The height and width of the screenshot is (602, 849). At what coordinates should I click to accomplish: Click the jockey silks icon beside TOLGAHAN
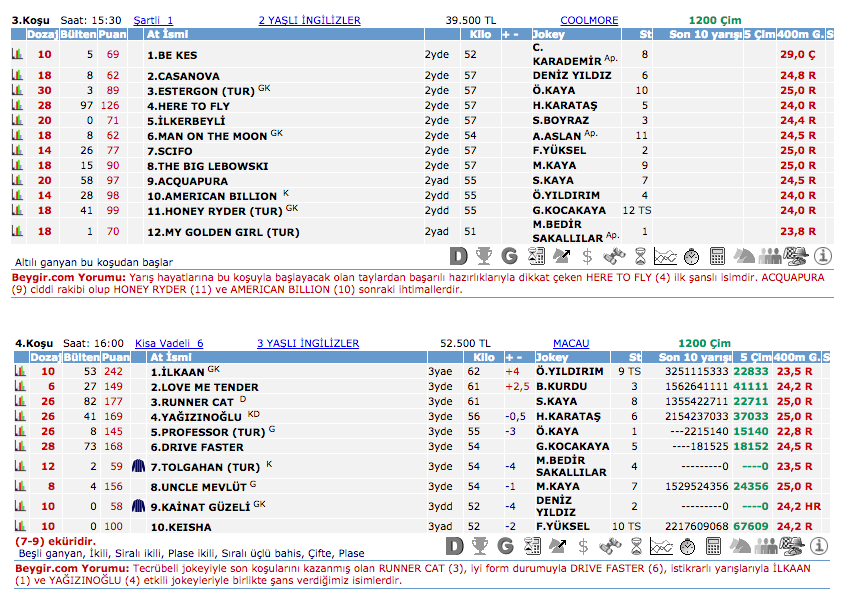click(x=138, y=467)
